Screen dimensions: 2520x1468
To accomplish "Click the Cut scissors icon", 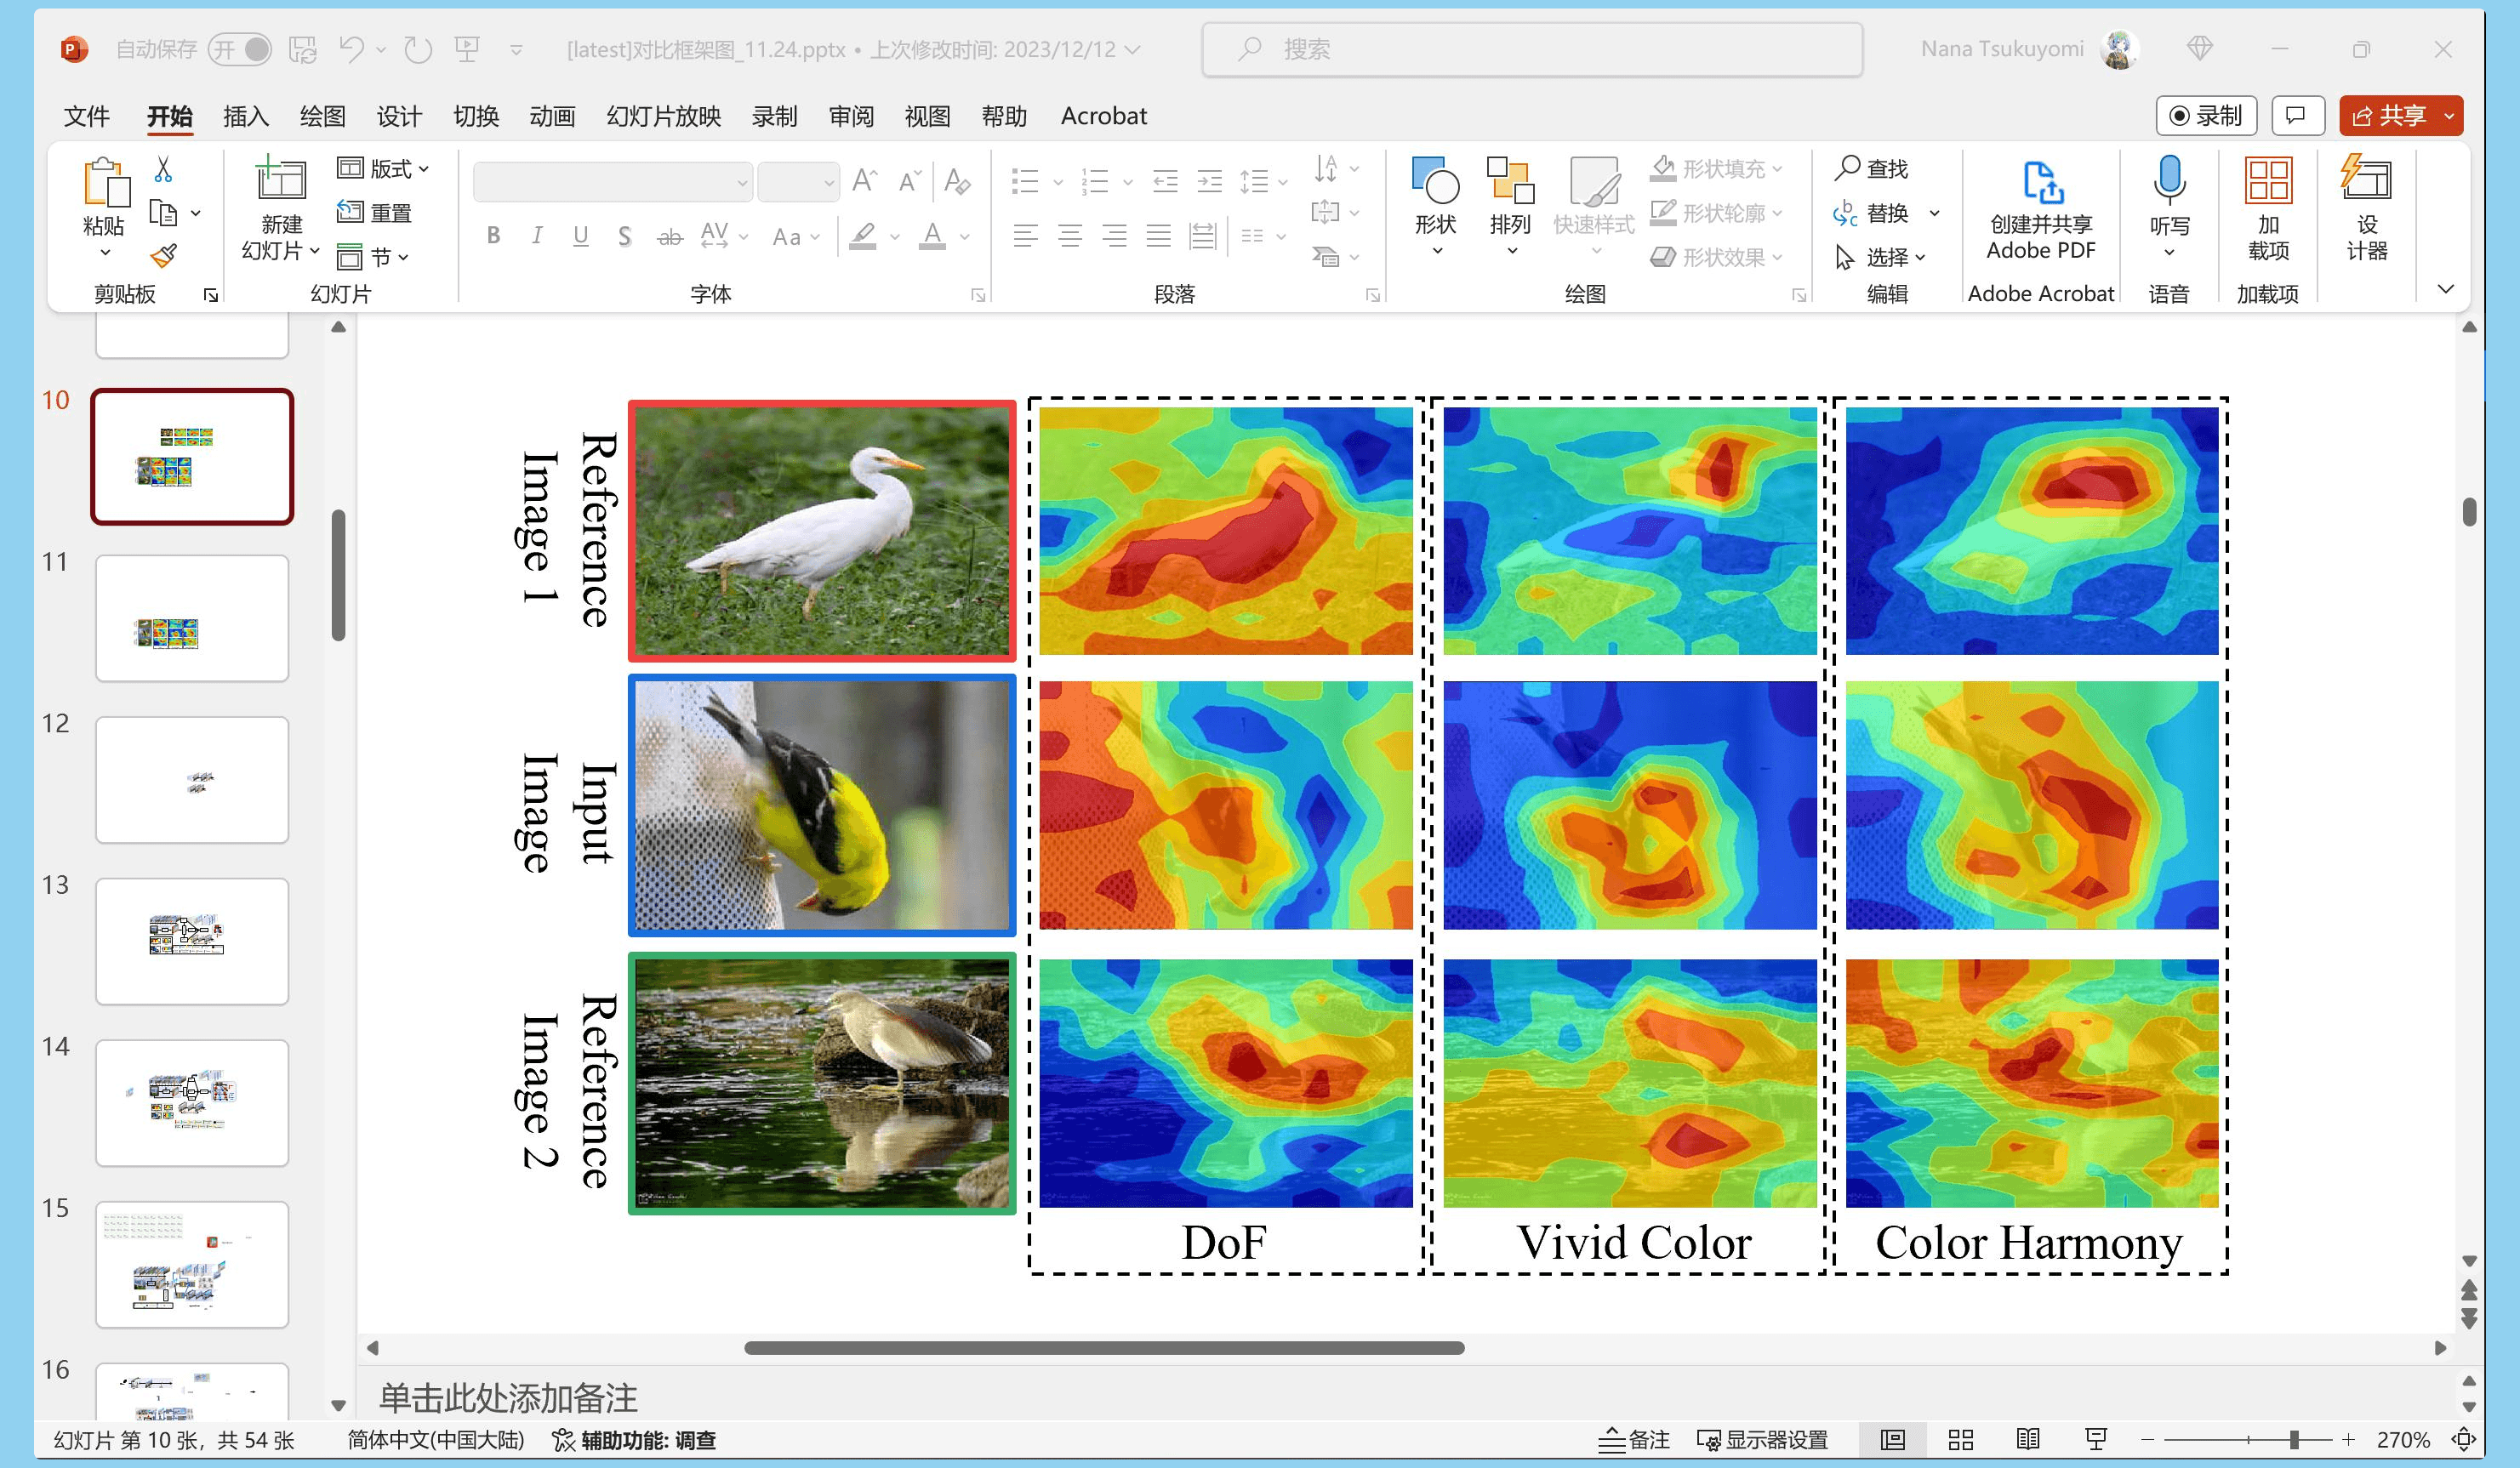I will tap(163, 169).
